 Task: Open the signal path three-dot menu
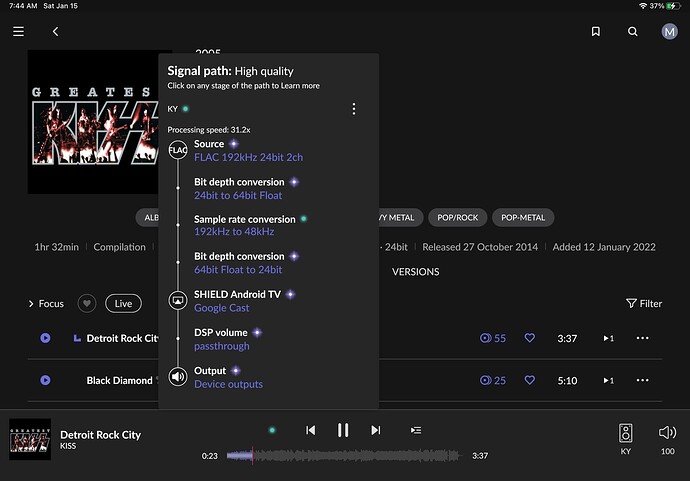tap(354, 109)
